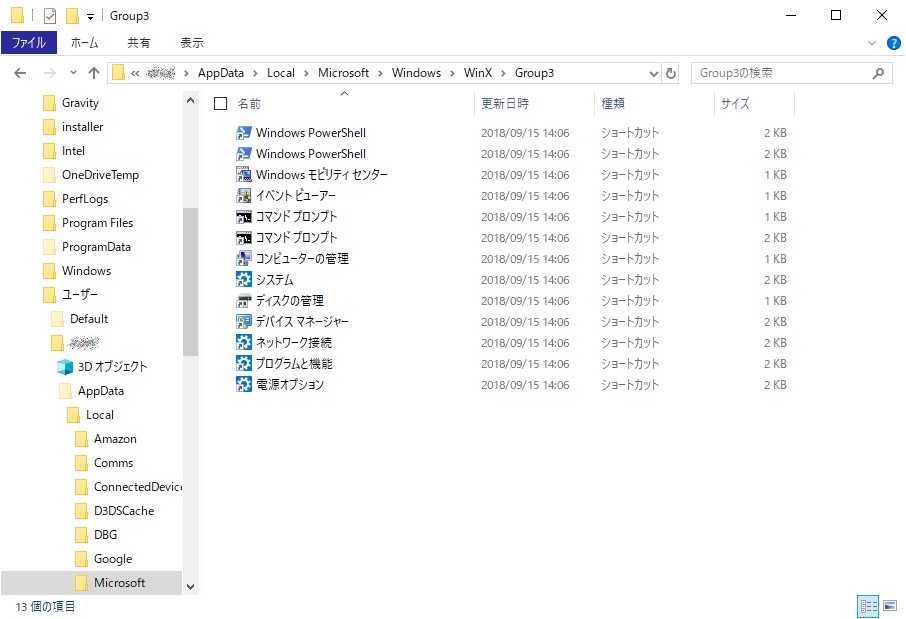
Task: Refresh the Group3 folder view
Action: (x=671, y=73)
